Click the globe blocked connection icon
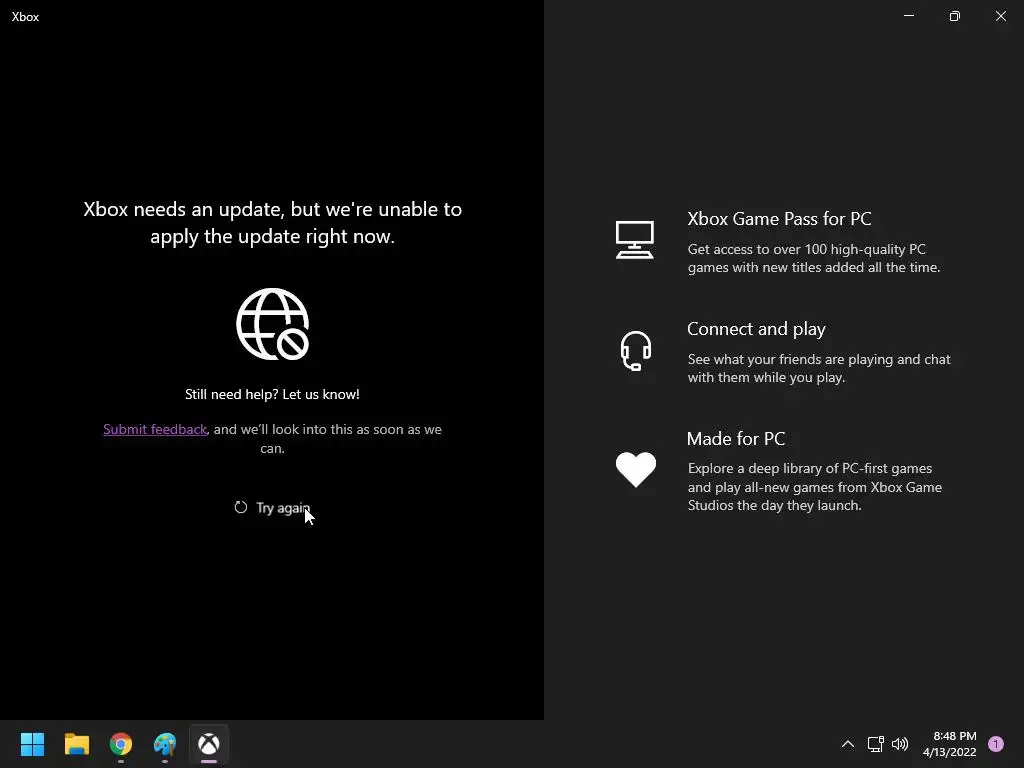1024x768 pixels. pos(272,324)
